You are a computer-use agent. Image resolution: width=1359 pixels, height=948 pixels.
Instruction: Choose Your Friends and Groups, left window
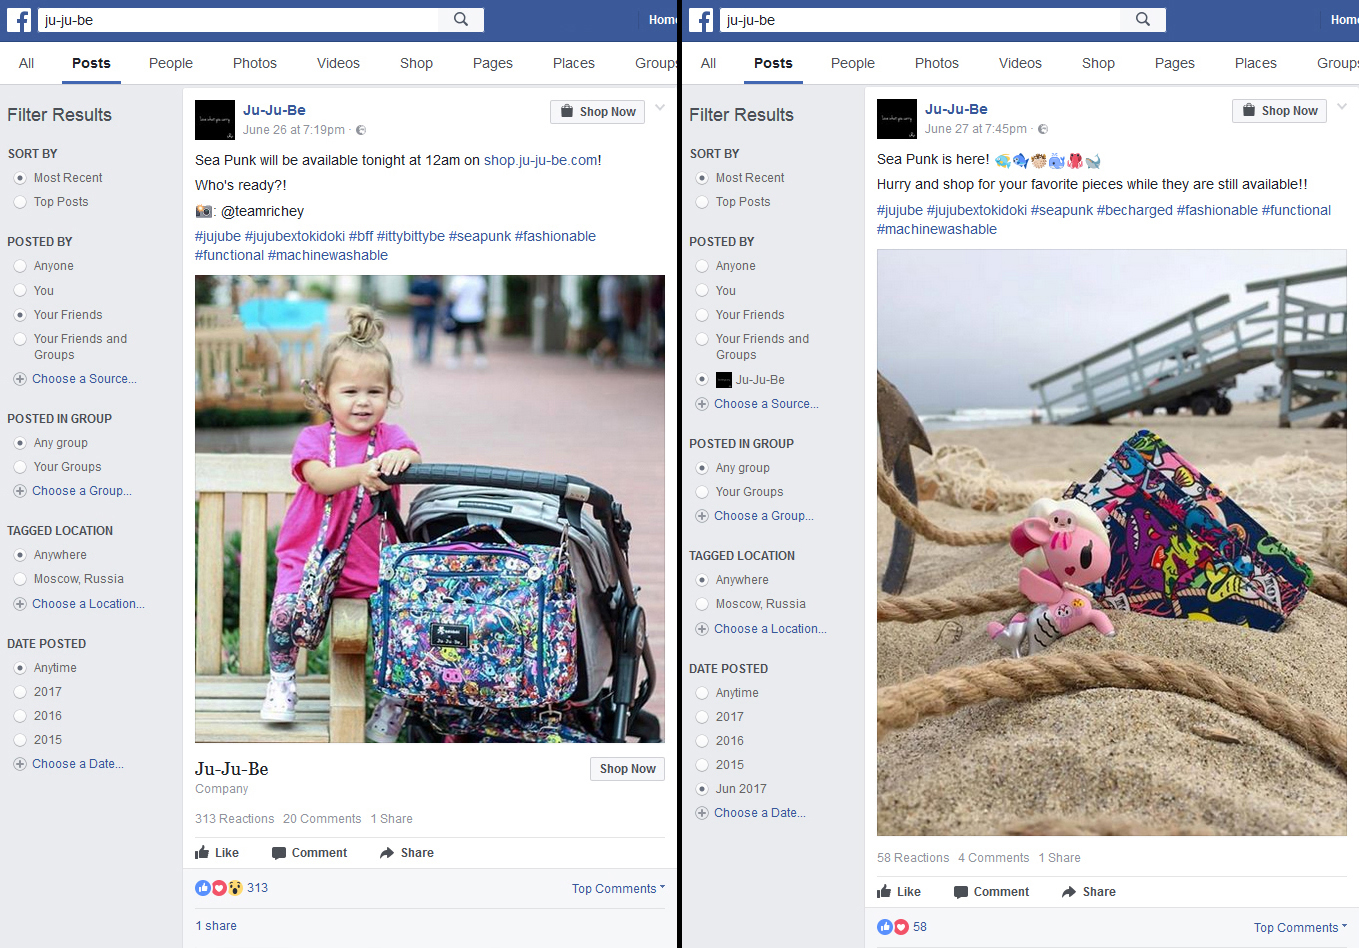click(x=20, y=339)
